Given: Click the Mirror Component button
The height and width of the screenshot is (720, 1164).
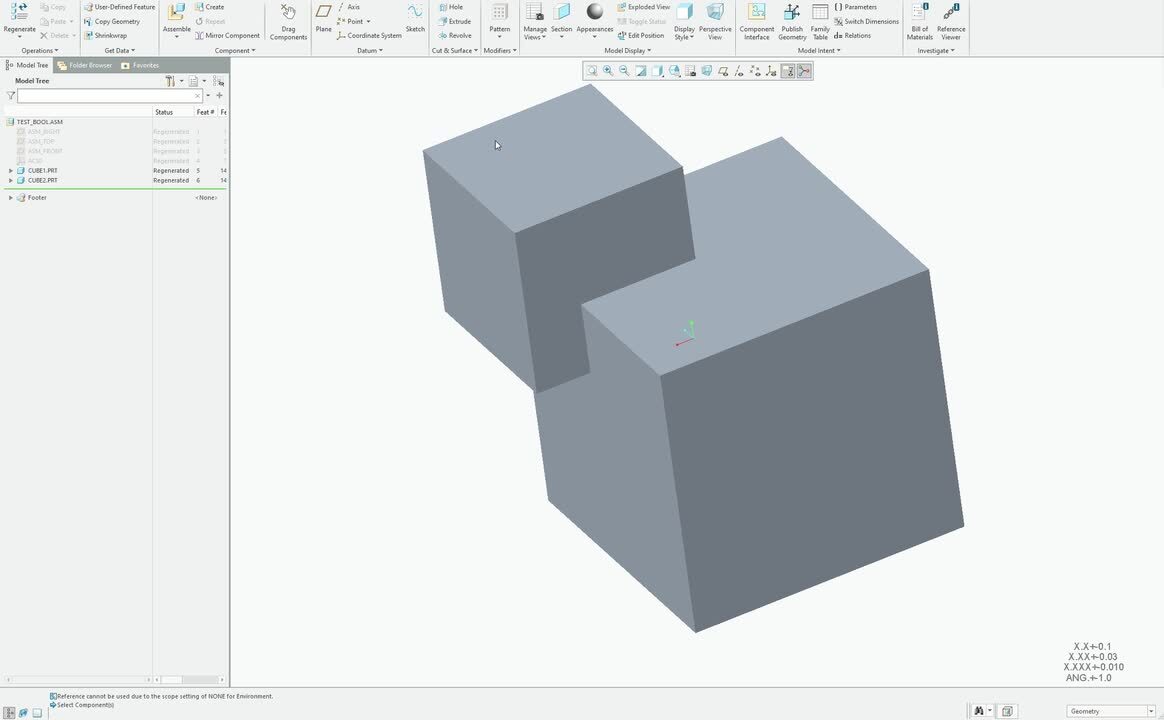Looking at the screenshot, I should tap(227, 35).
